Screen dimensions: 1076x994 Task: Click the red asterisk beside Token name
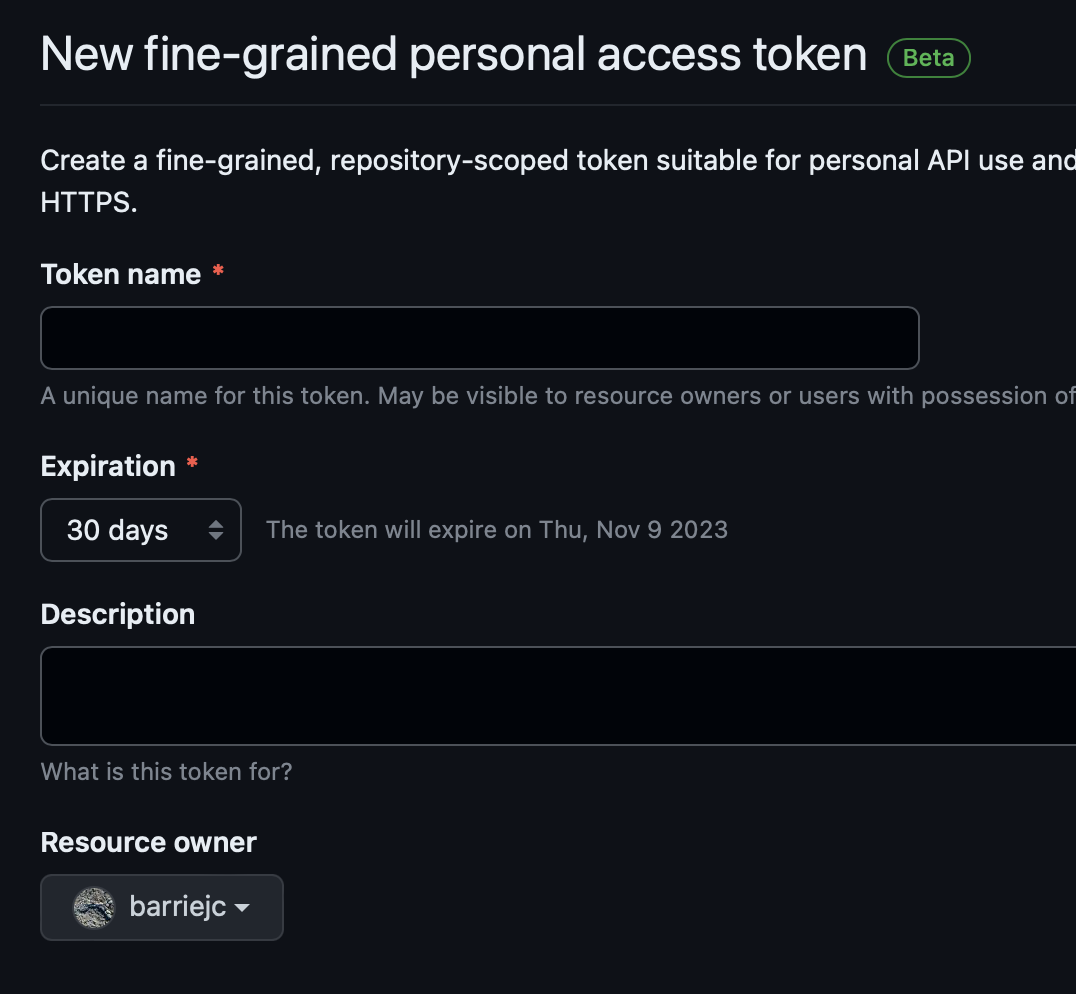218,273
